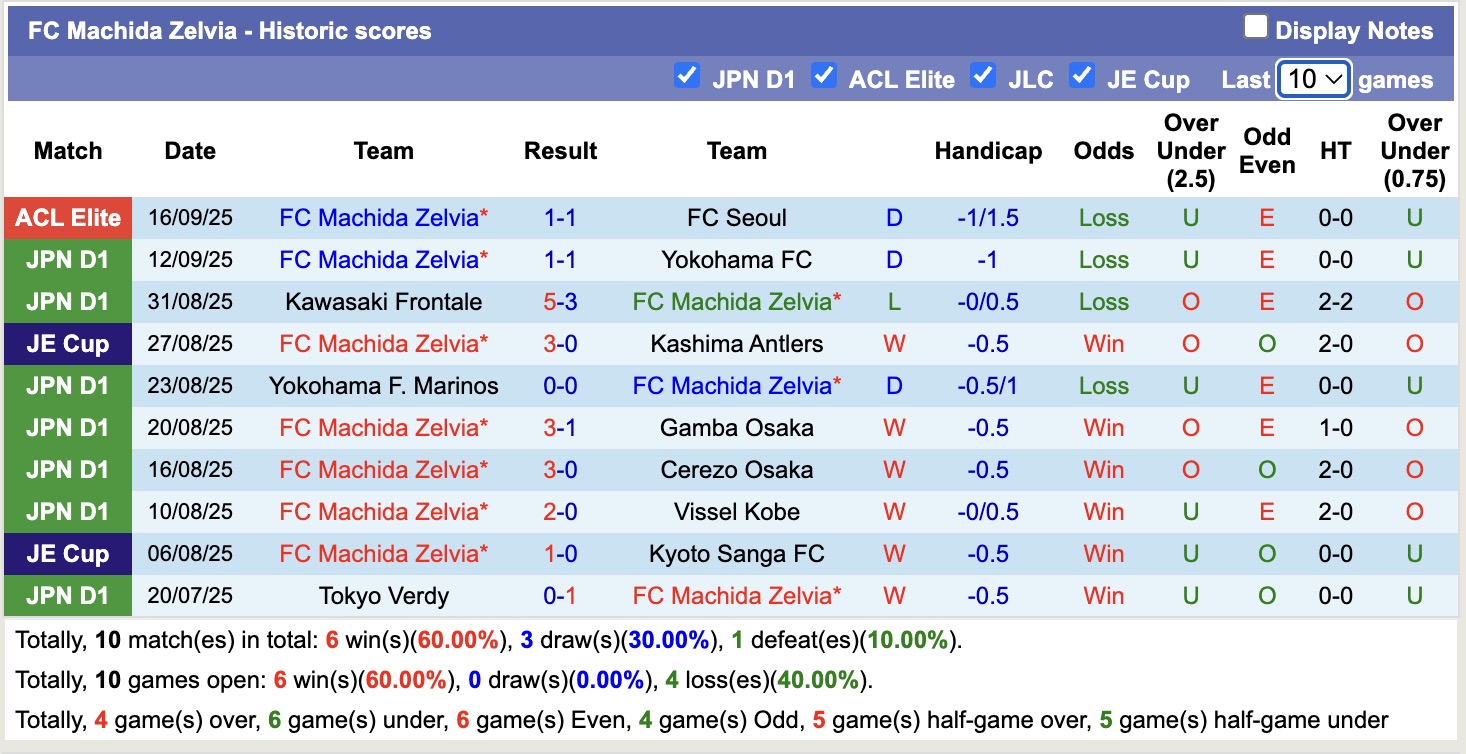Open the Last games count dropdown
Image resolution: width=1466 pixels, height=754 pixels.
pos(1313,79)
